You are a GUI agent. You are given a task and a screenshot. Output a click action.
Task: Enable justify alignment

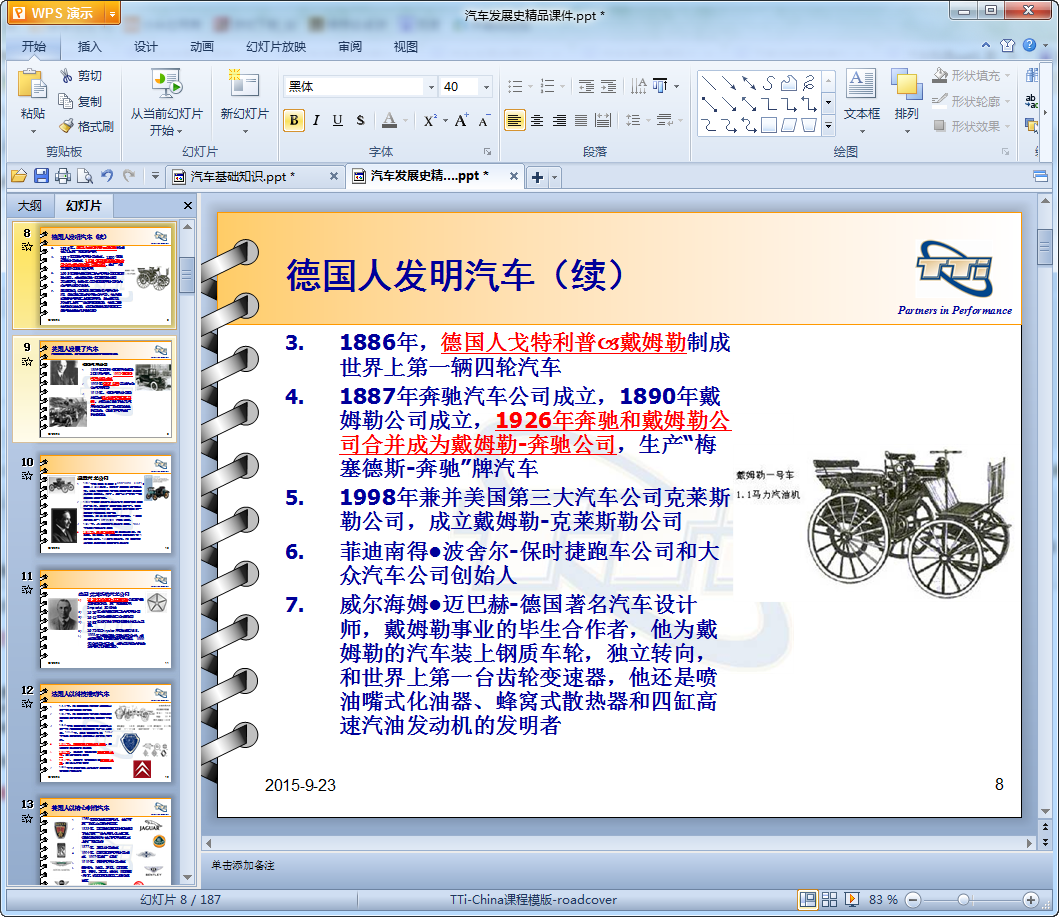(581, 121)
